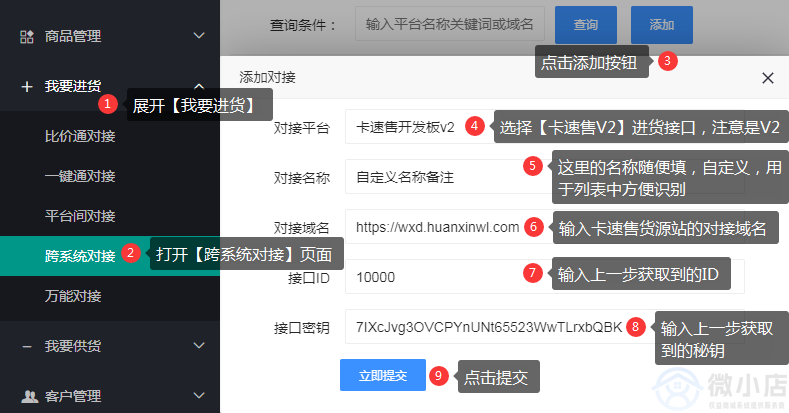Click the 商品管理 grid icon
The height and width of the screenshot is (413, 789).
27,37
